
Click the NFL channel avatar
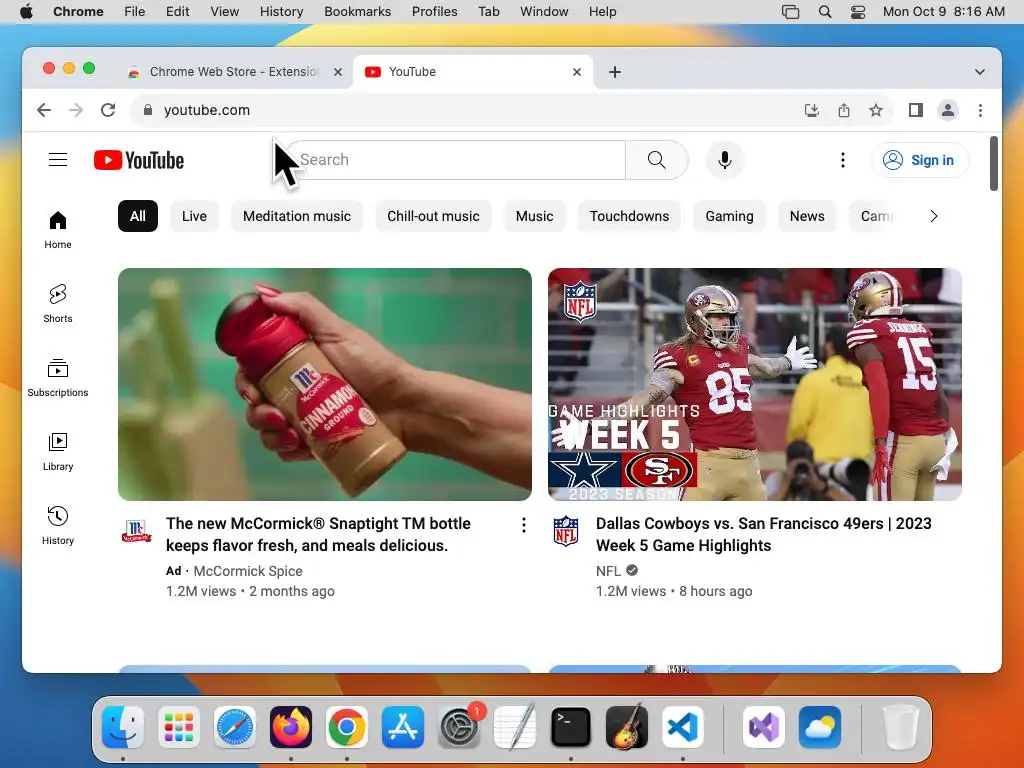point(566,531)
